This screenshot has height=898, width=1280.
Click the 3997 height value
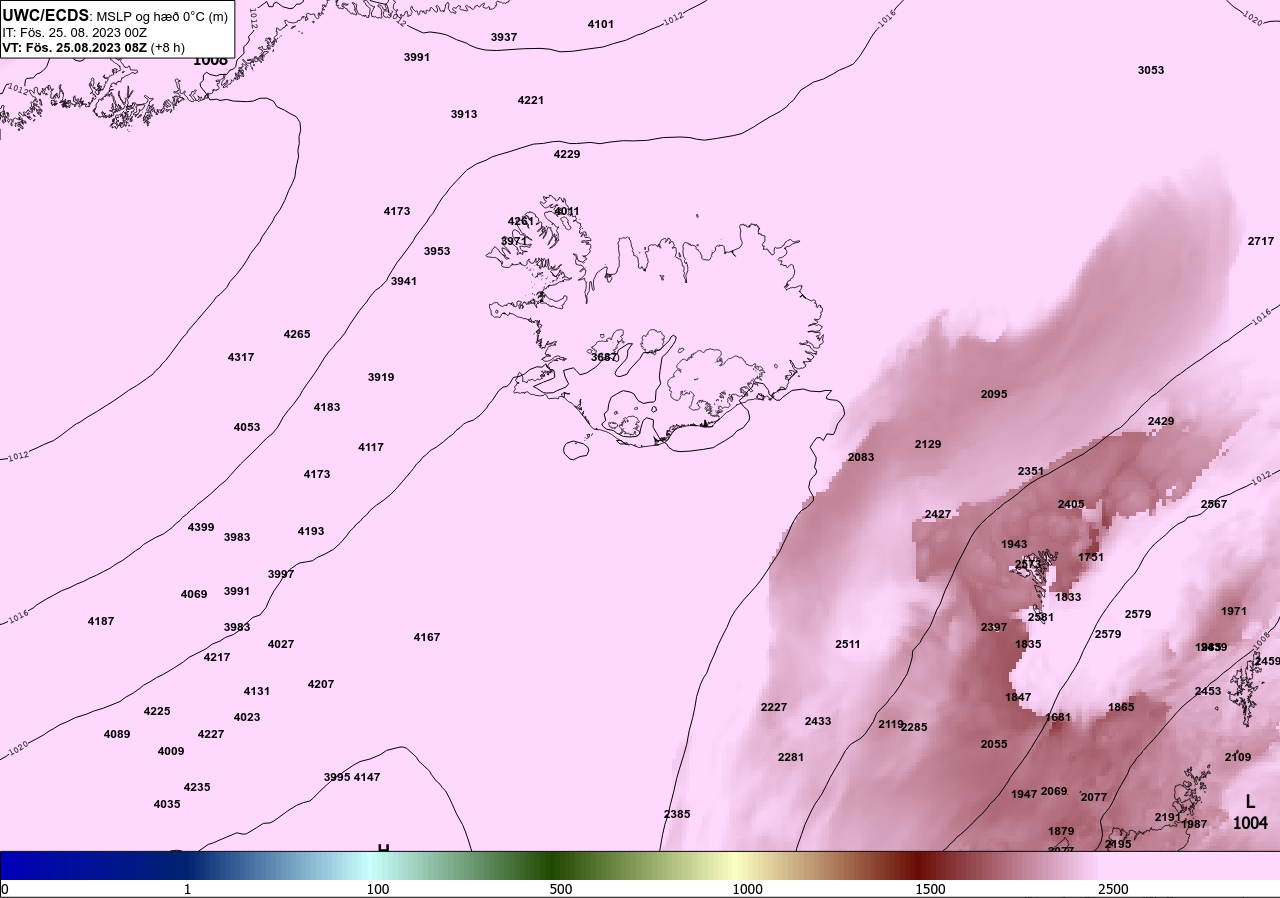[x=281, y=574]
